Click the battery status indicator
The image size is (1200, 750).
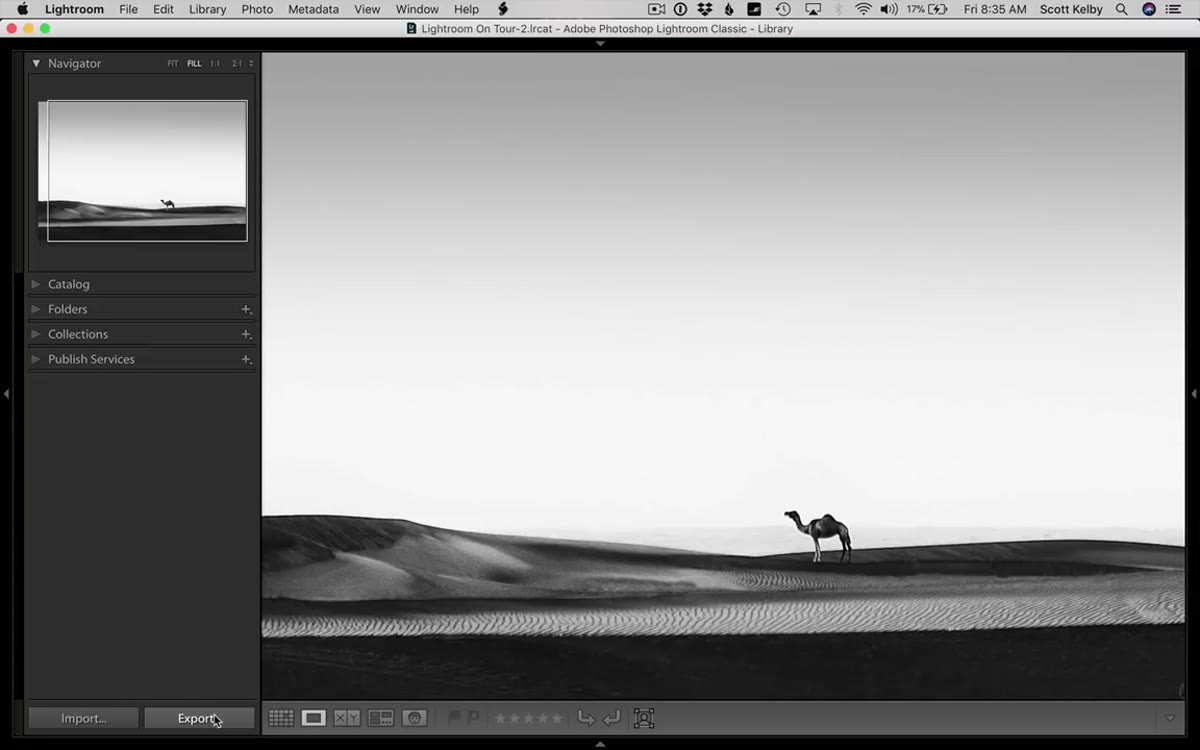[x=927, y=9]
